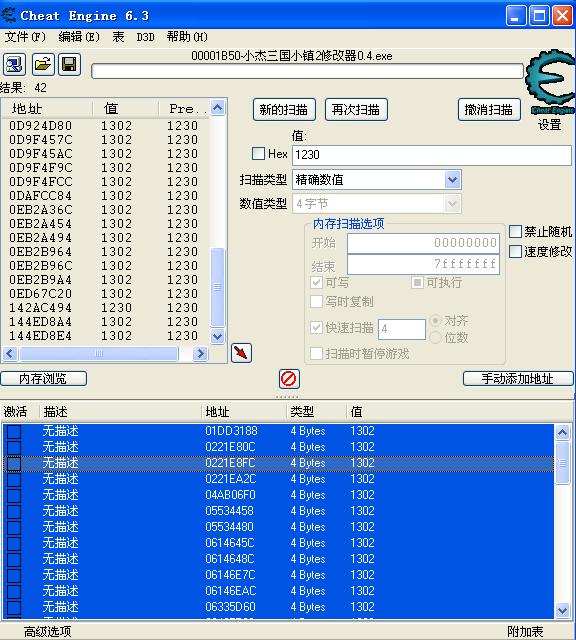This screenshot has height=640, width=576.
Task: Select result row 142AC494
Action: 105,307
